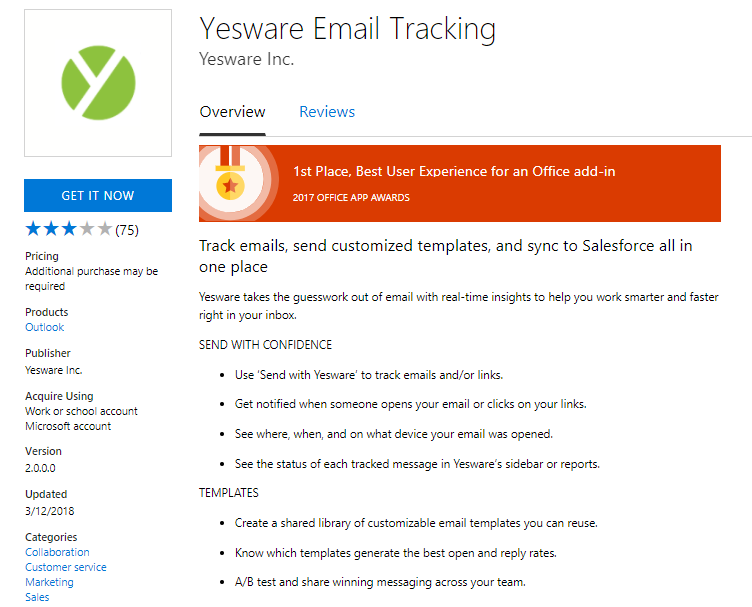Open the Collaboration category link
Viewport: 752px width, 607px height.
click(x=57, y=552)
